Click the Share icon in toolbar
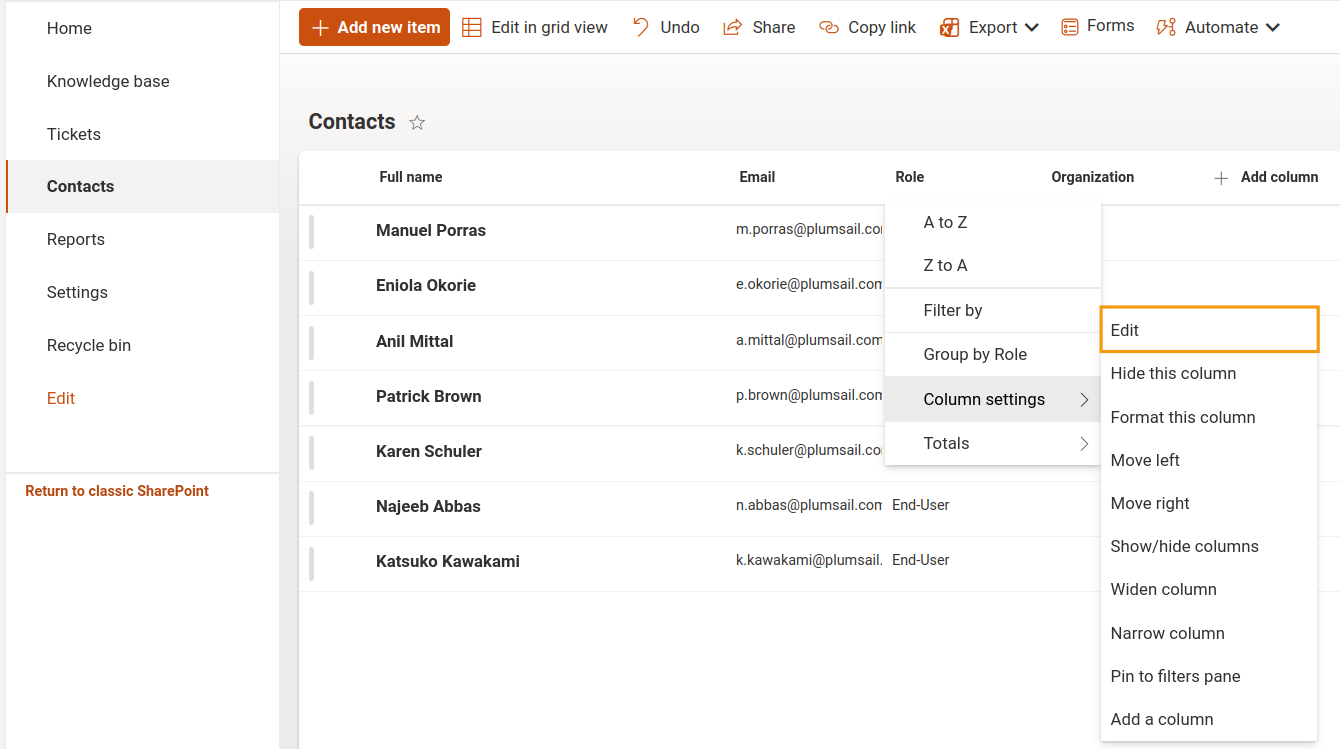Screen dimensions: 1340x749 click(x=733, y=28)
